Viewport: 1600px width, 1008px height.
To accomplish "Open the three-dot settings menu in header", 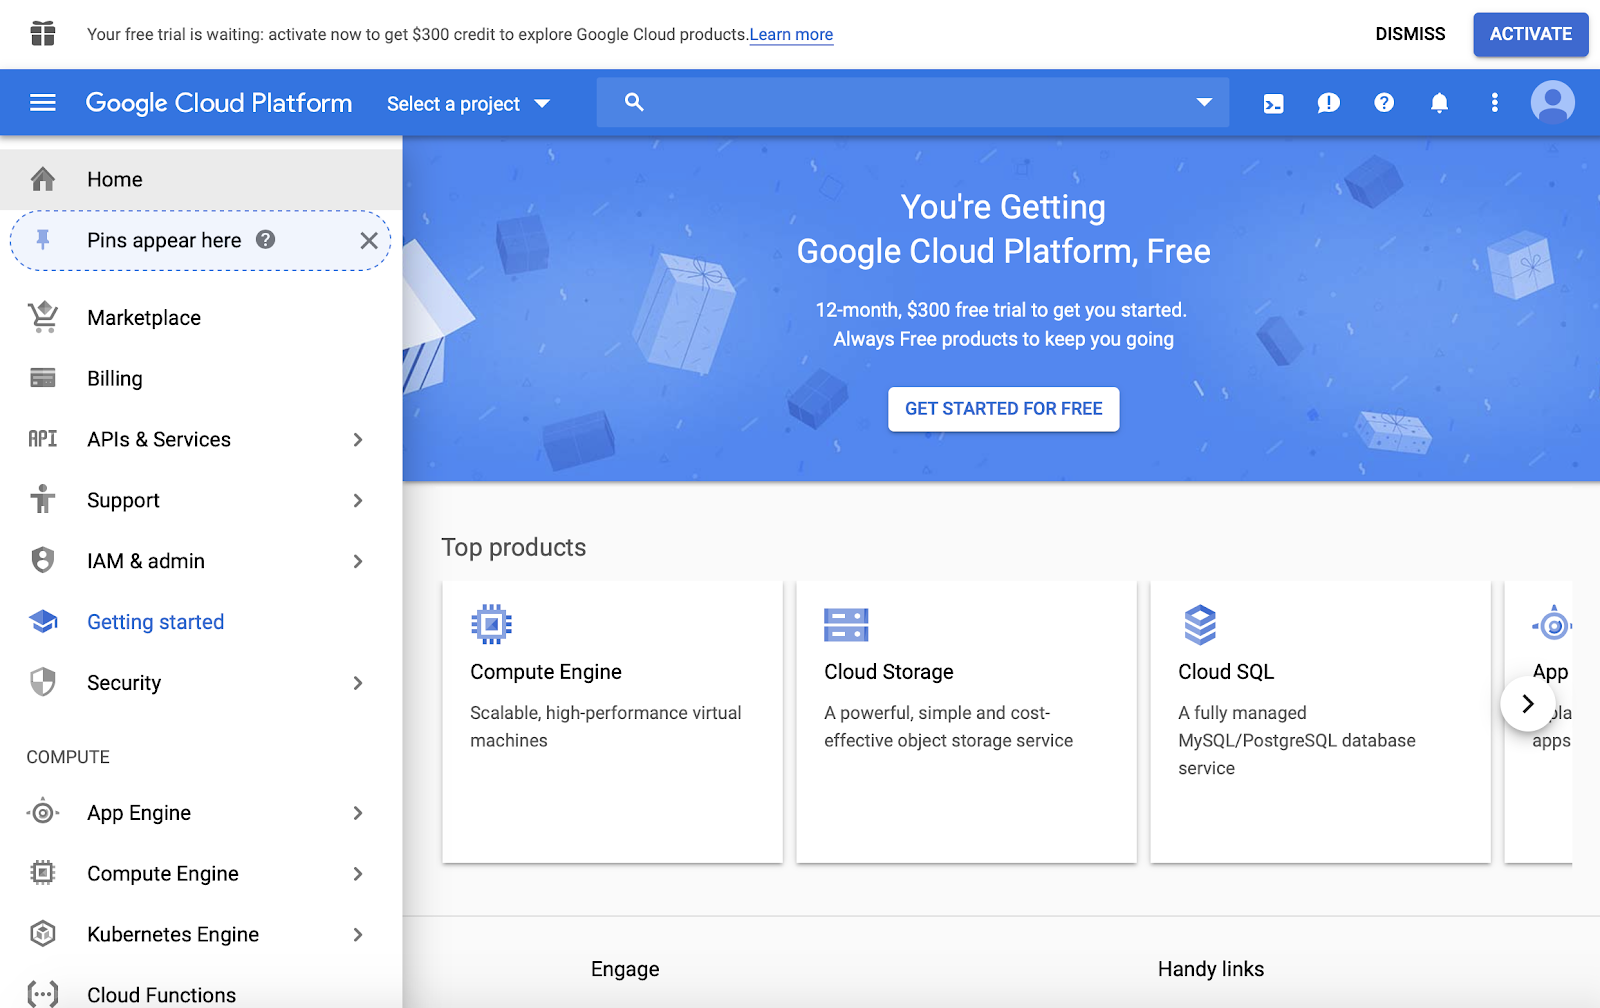I will click(1494, 102).
